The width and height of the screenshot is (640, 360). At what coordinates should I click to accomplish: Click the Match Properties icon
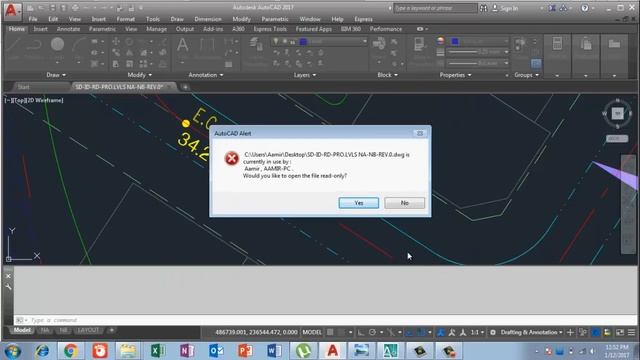[x=419, y=44]
